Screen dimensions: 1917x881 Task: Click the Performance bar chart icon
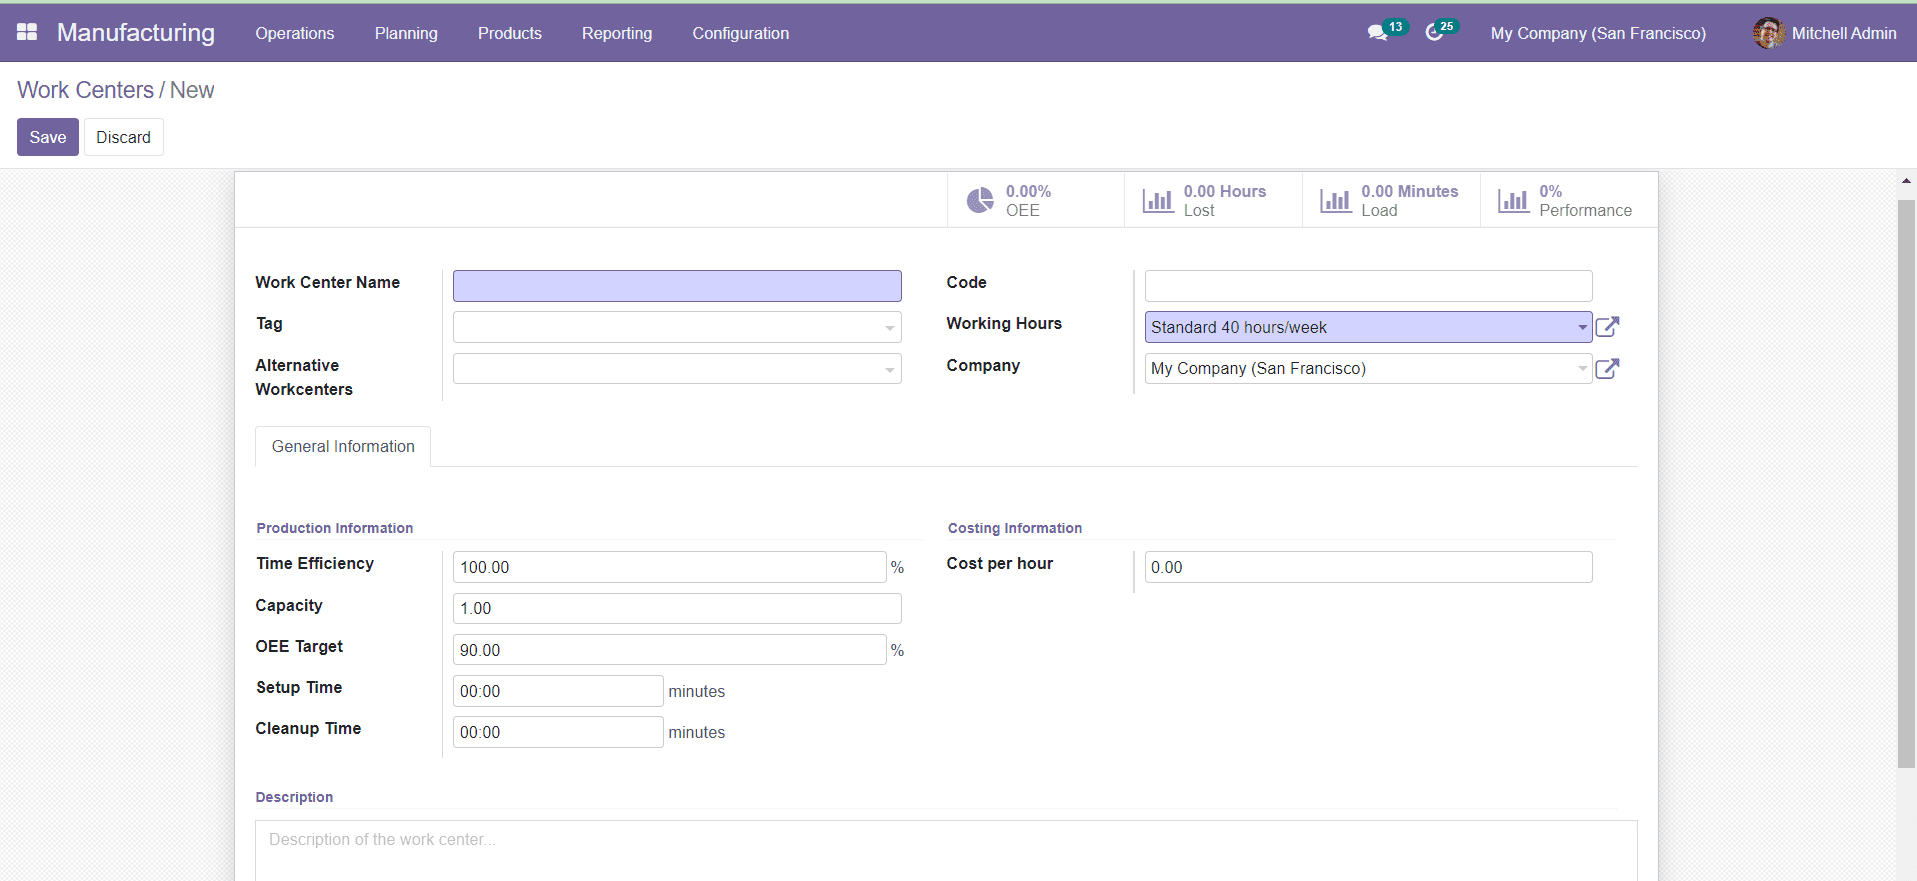tap(1513, 201)
